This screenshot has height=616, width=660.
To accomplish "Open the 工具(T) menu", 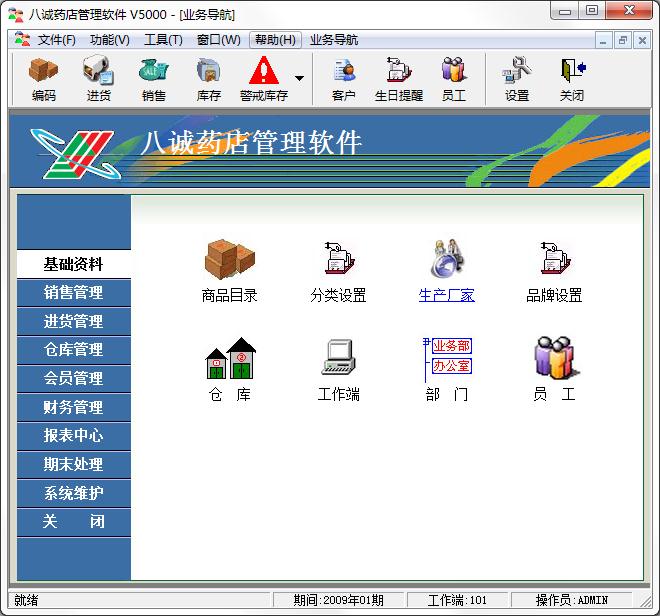I will click(163, 40).
